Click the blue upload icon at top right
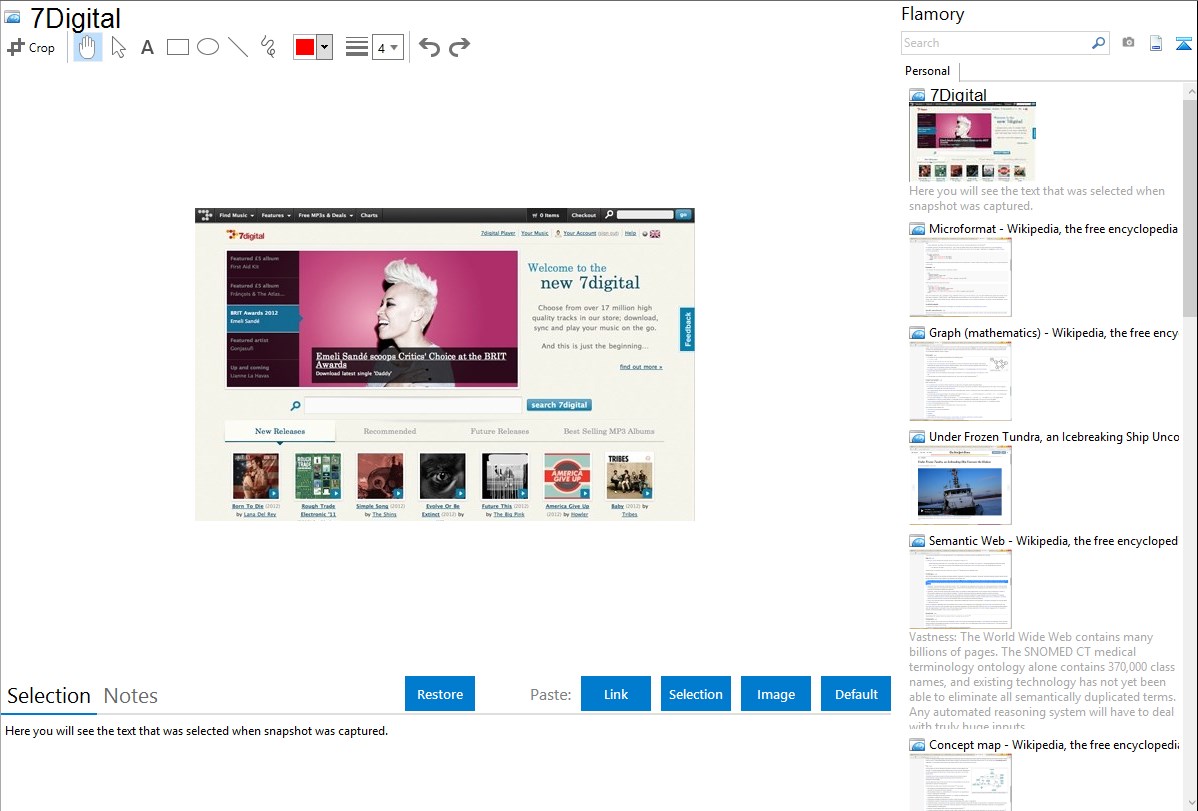The height and width of the screenshot is (811, 1198). pos(1183,43)
